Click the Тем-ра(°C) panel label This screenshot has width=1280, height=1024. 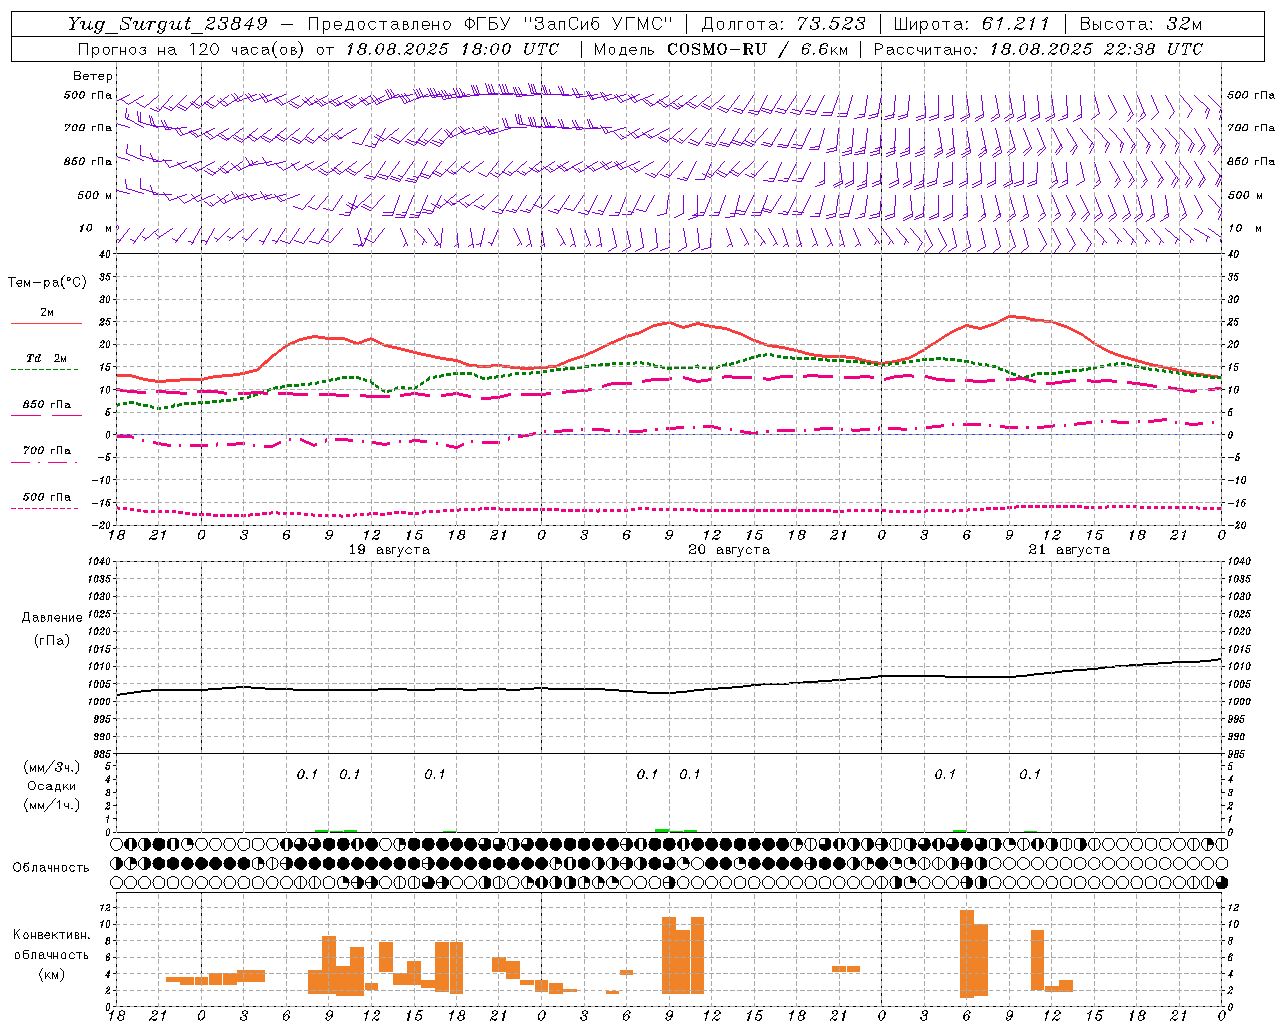click(x=47, y=283)
